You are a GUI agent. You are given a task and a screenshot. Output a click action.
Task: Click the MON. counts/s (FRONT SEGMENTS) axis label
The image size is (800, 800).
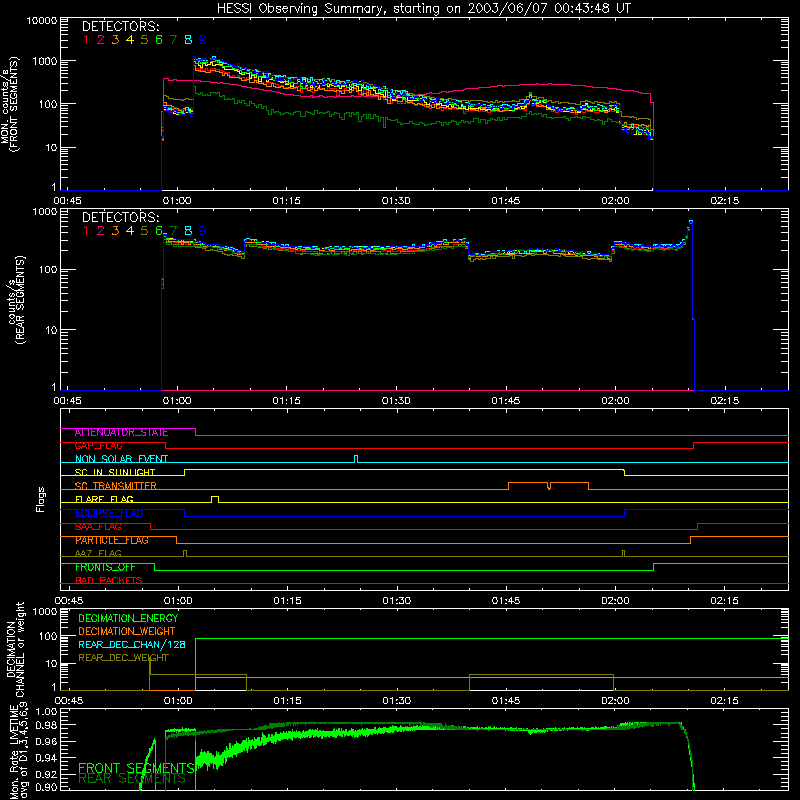tap(9, 104)
